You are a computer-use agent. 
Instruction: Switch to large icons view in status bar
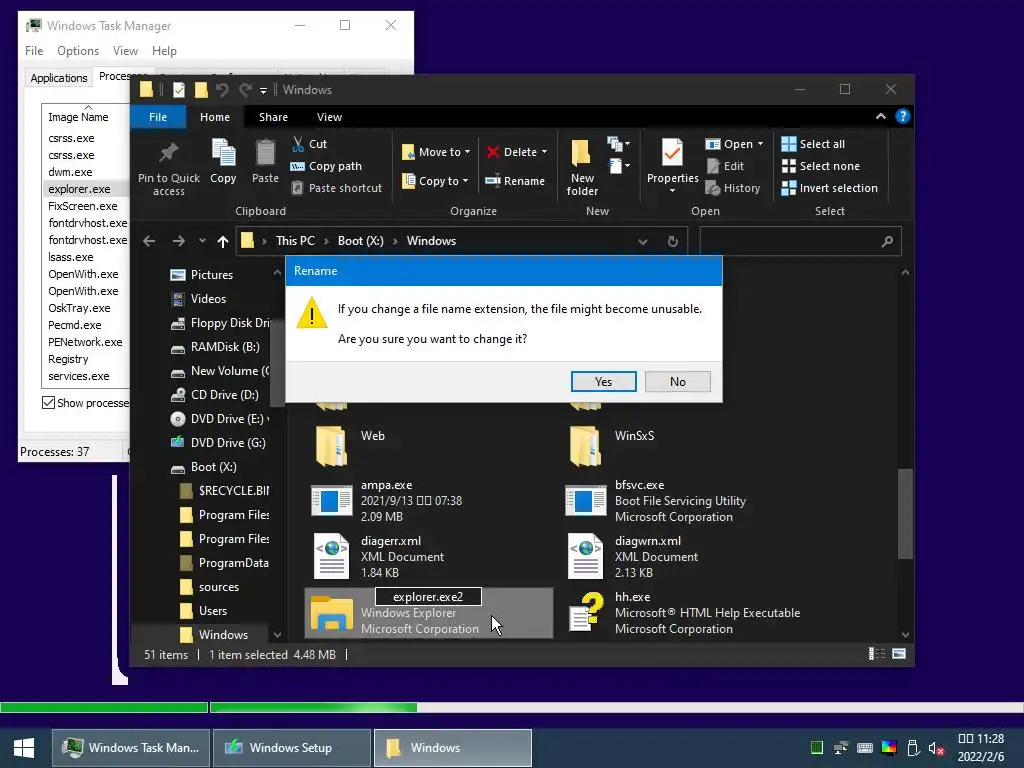[899, 654]
